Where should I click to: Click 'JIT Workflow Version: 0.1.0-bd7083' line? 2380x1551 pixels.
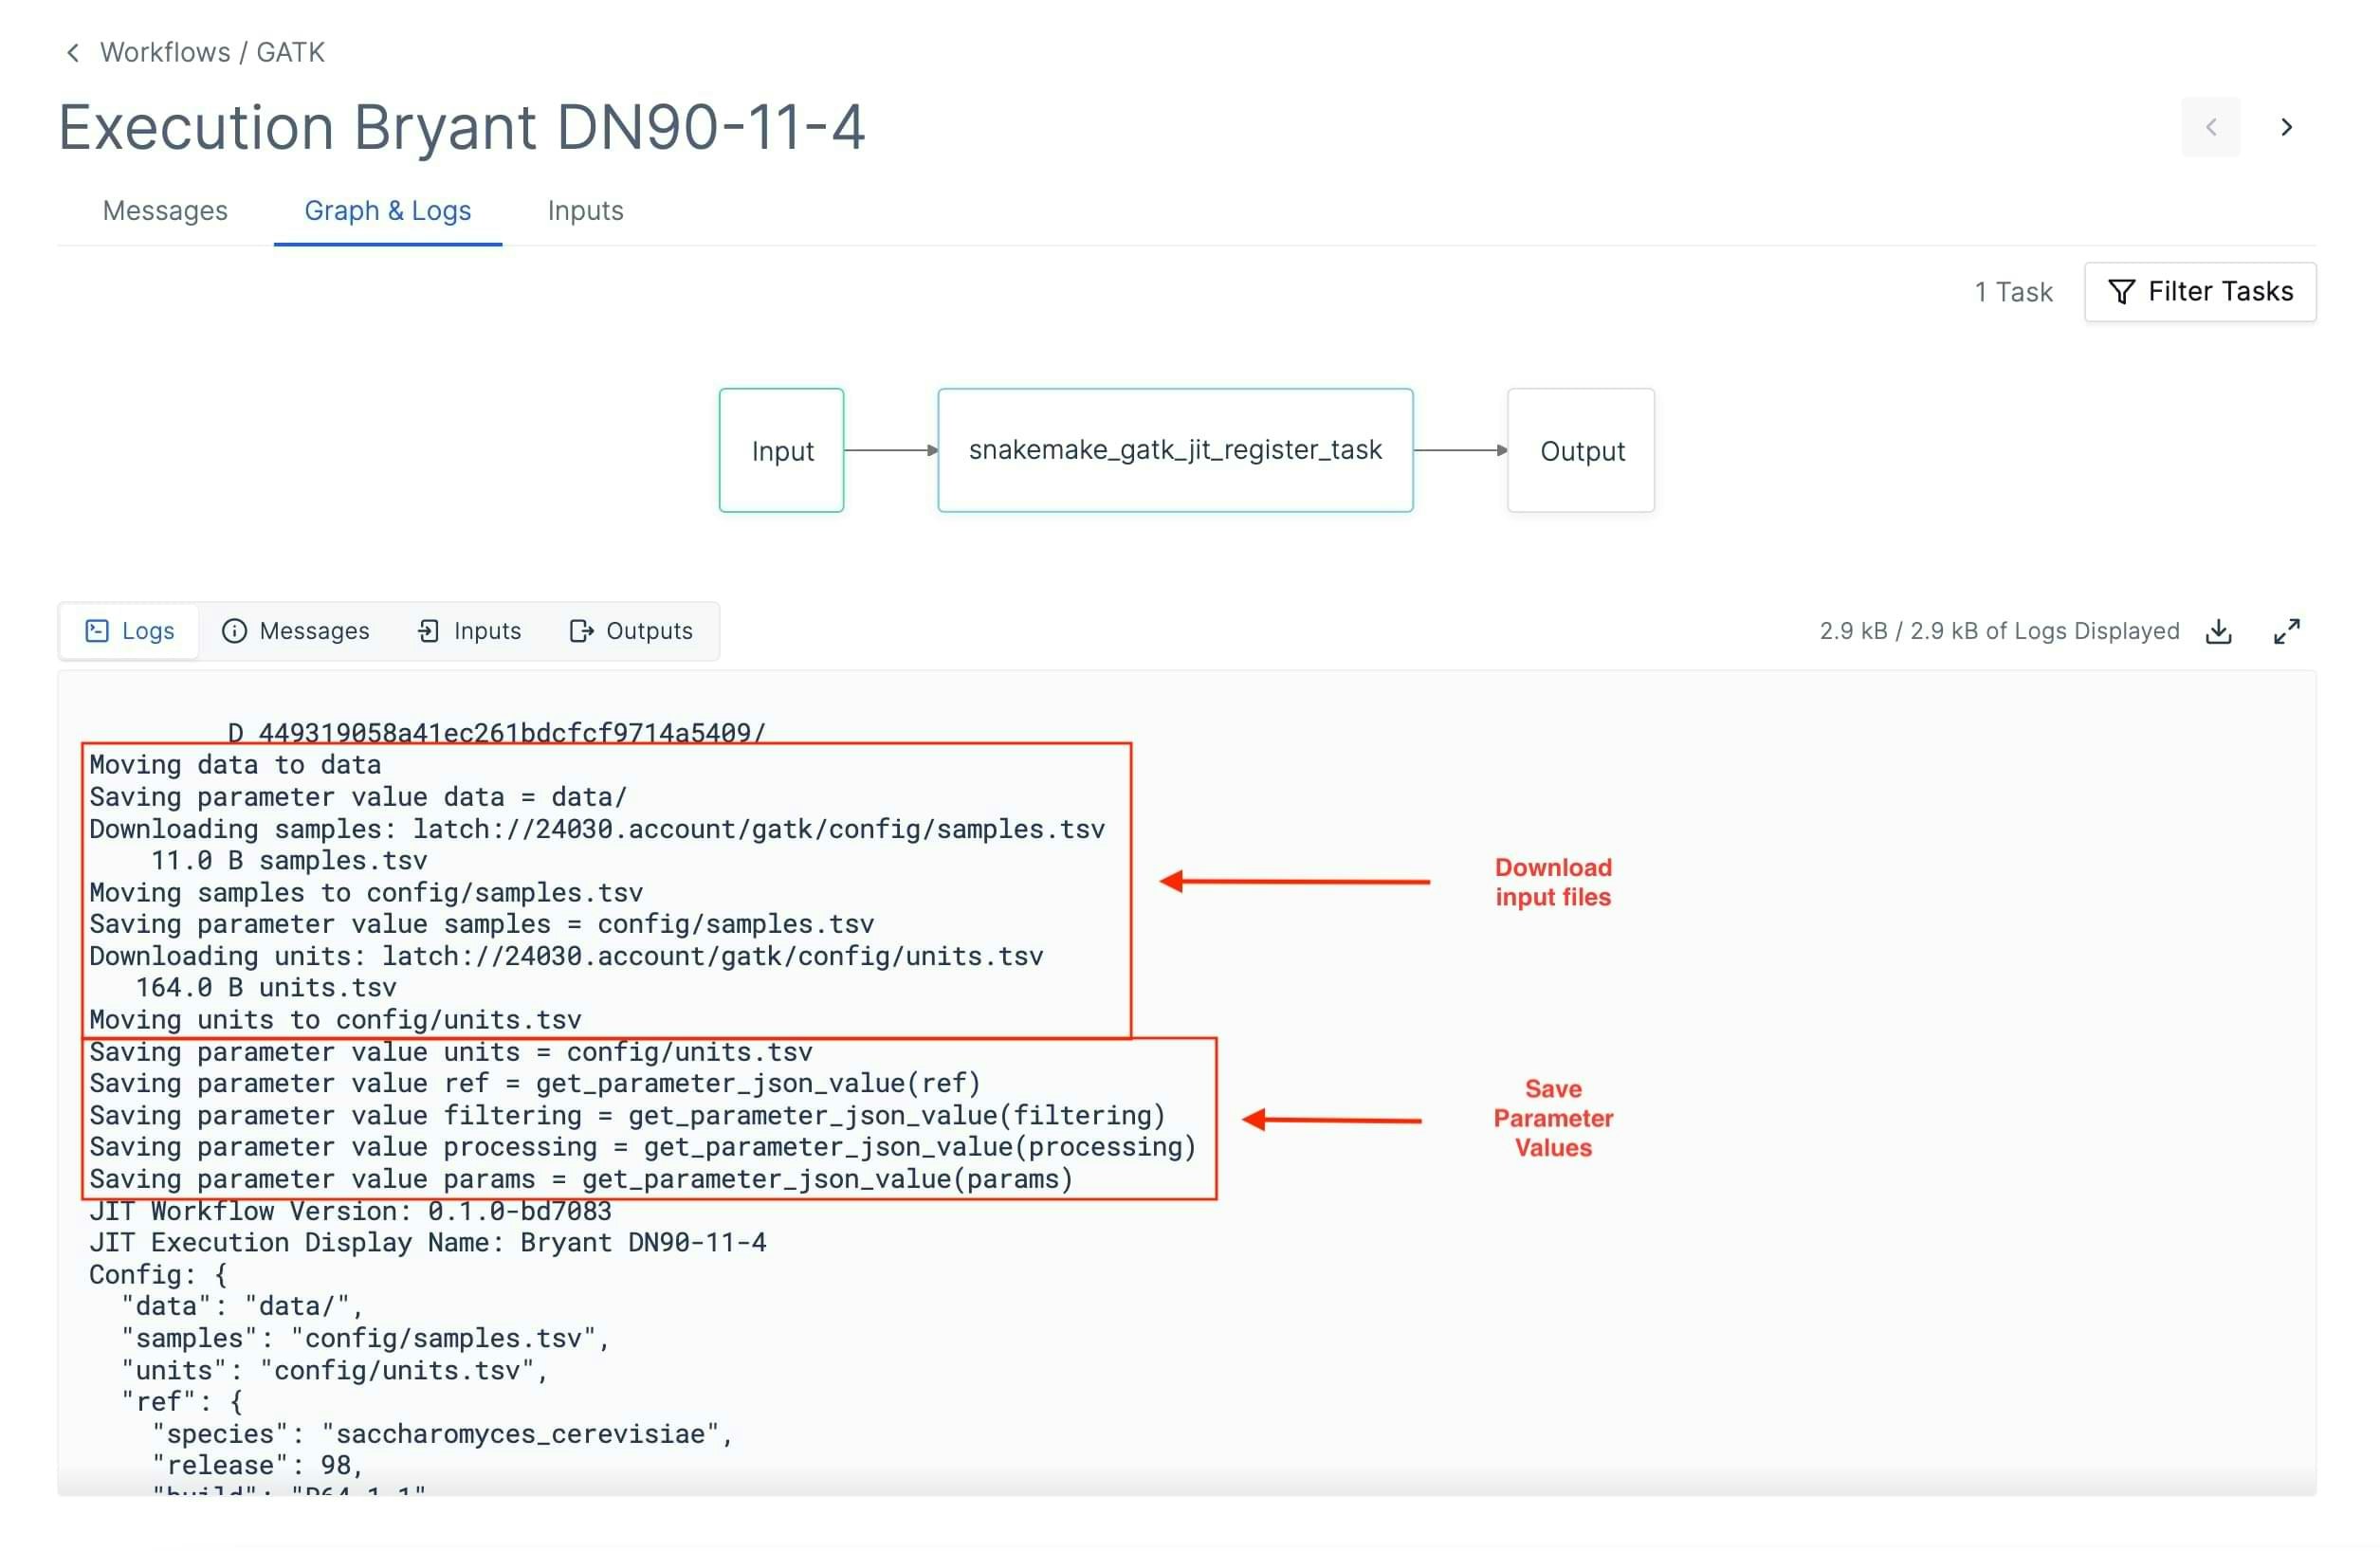[x=350, y=1211]
